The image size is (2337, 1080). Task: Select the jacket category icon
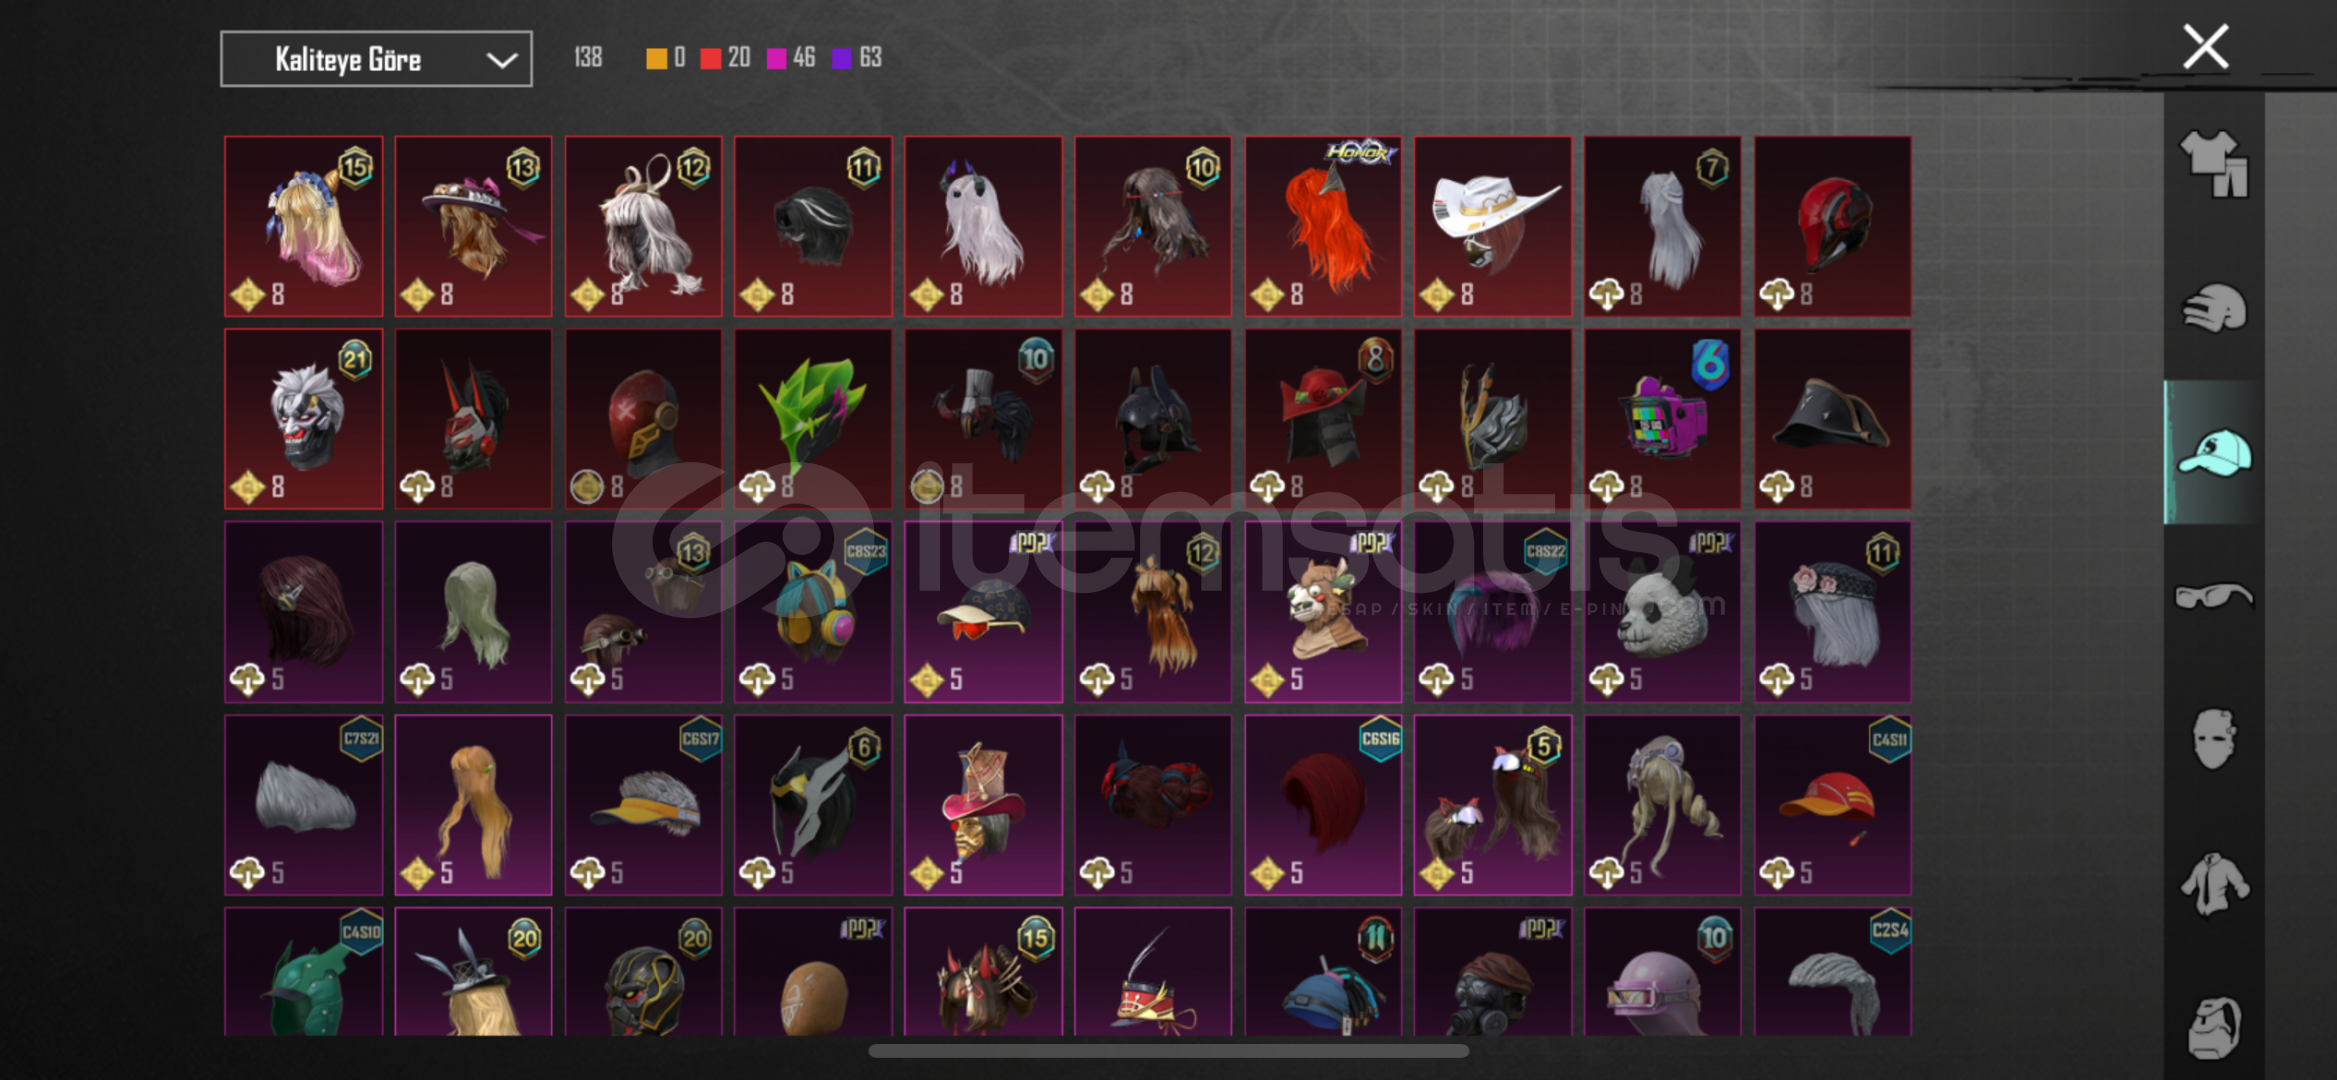2214,883
